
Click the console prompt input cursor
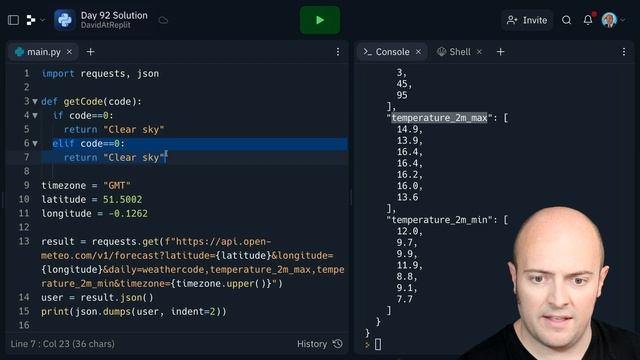(x=378, y=344)
